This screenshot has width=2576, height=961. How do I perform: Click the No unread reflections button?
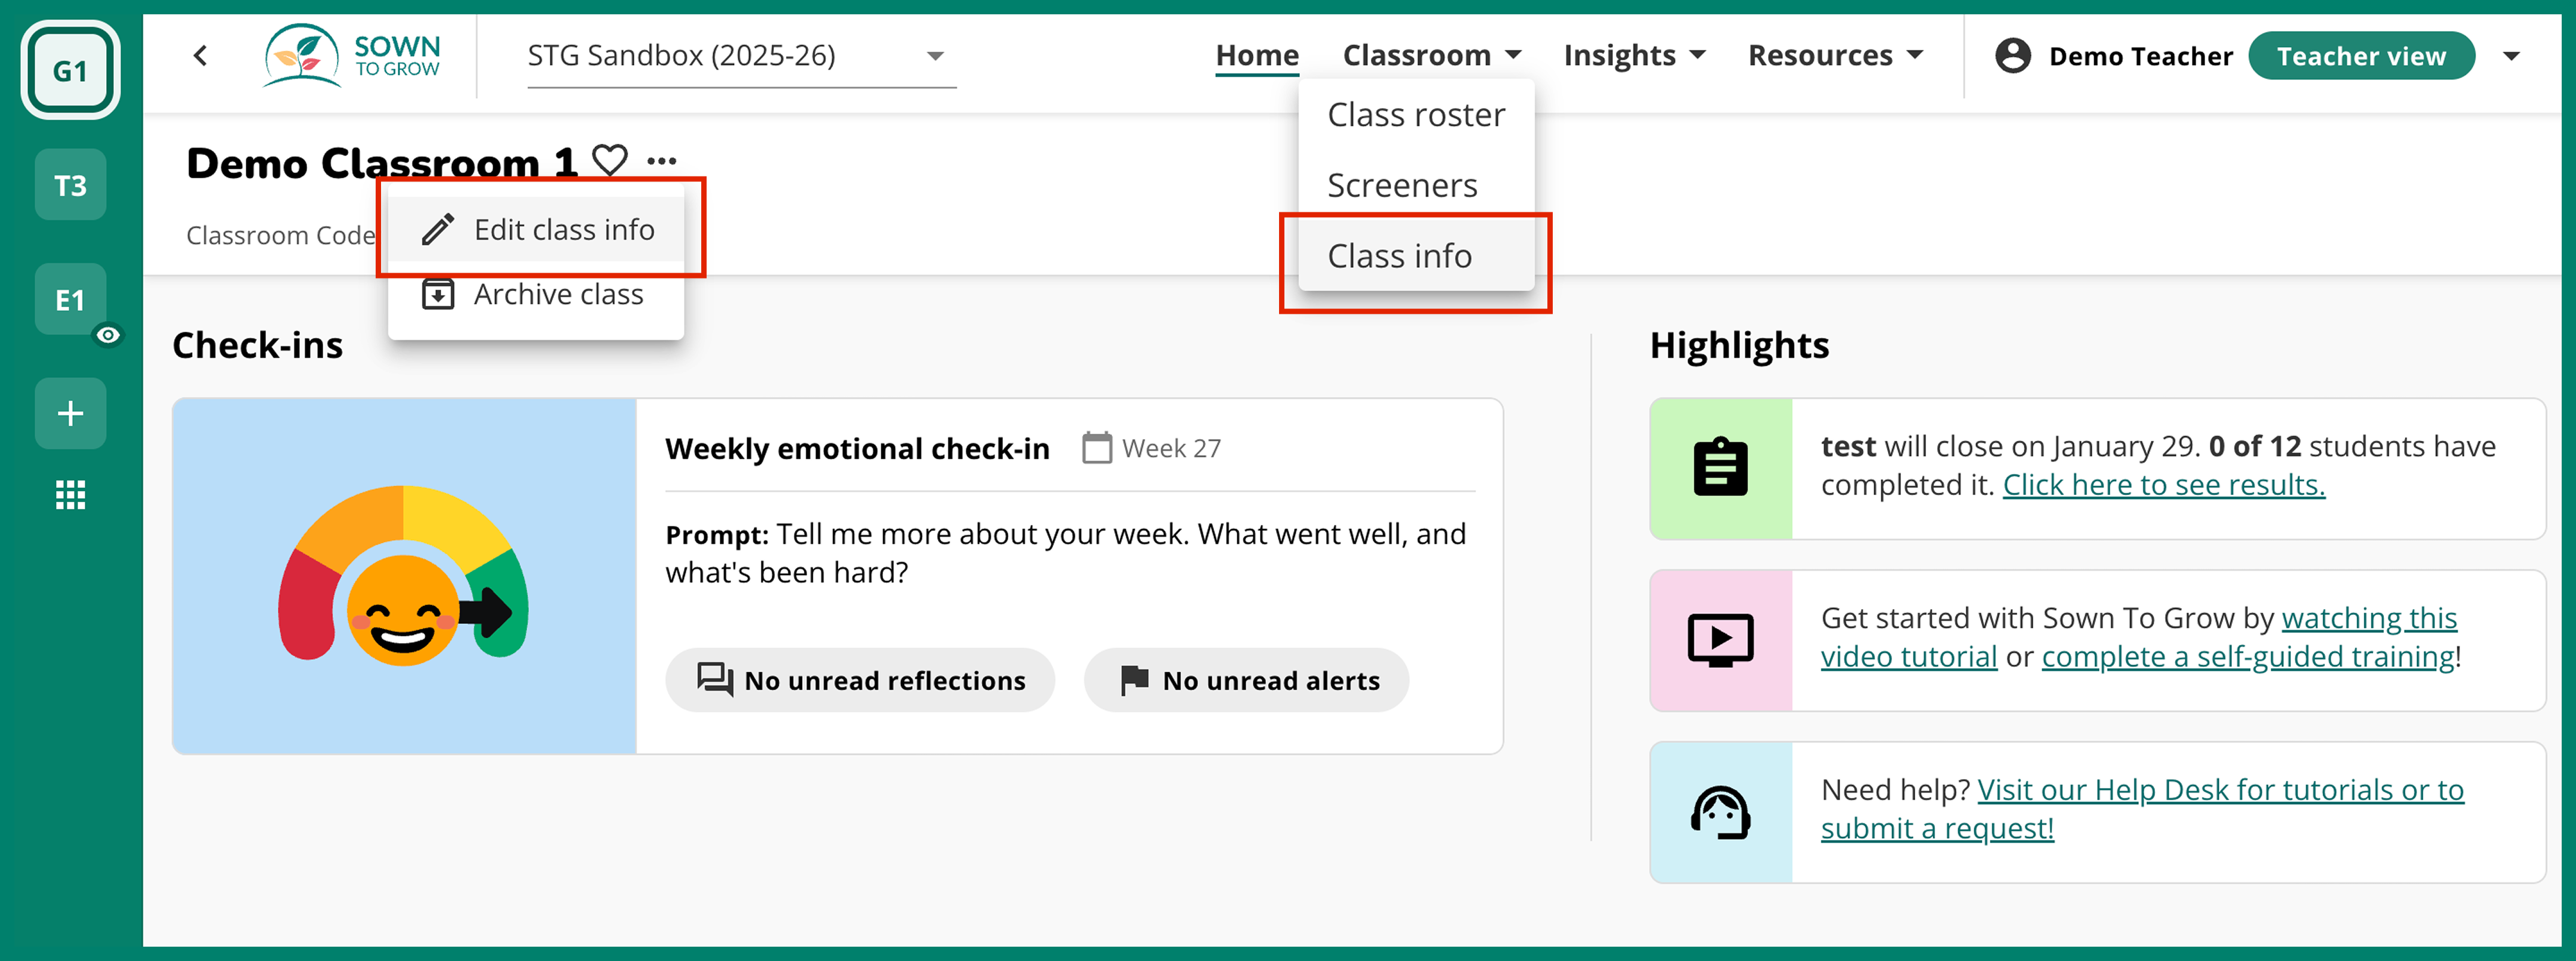860,680
